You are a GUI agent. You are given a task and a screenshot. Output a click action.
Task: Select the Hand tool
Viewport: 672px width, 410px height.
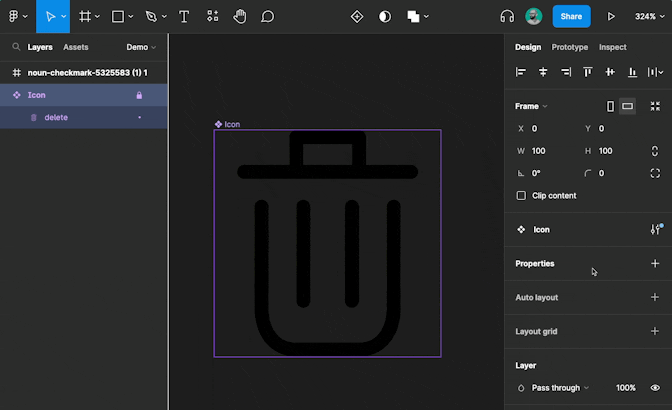(240, 17)
